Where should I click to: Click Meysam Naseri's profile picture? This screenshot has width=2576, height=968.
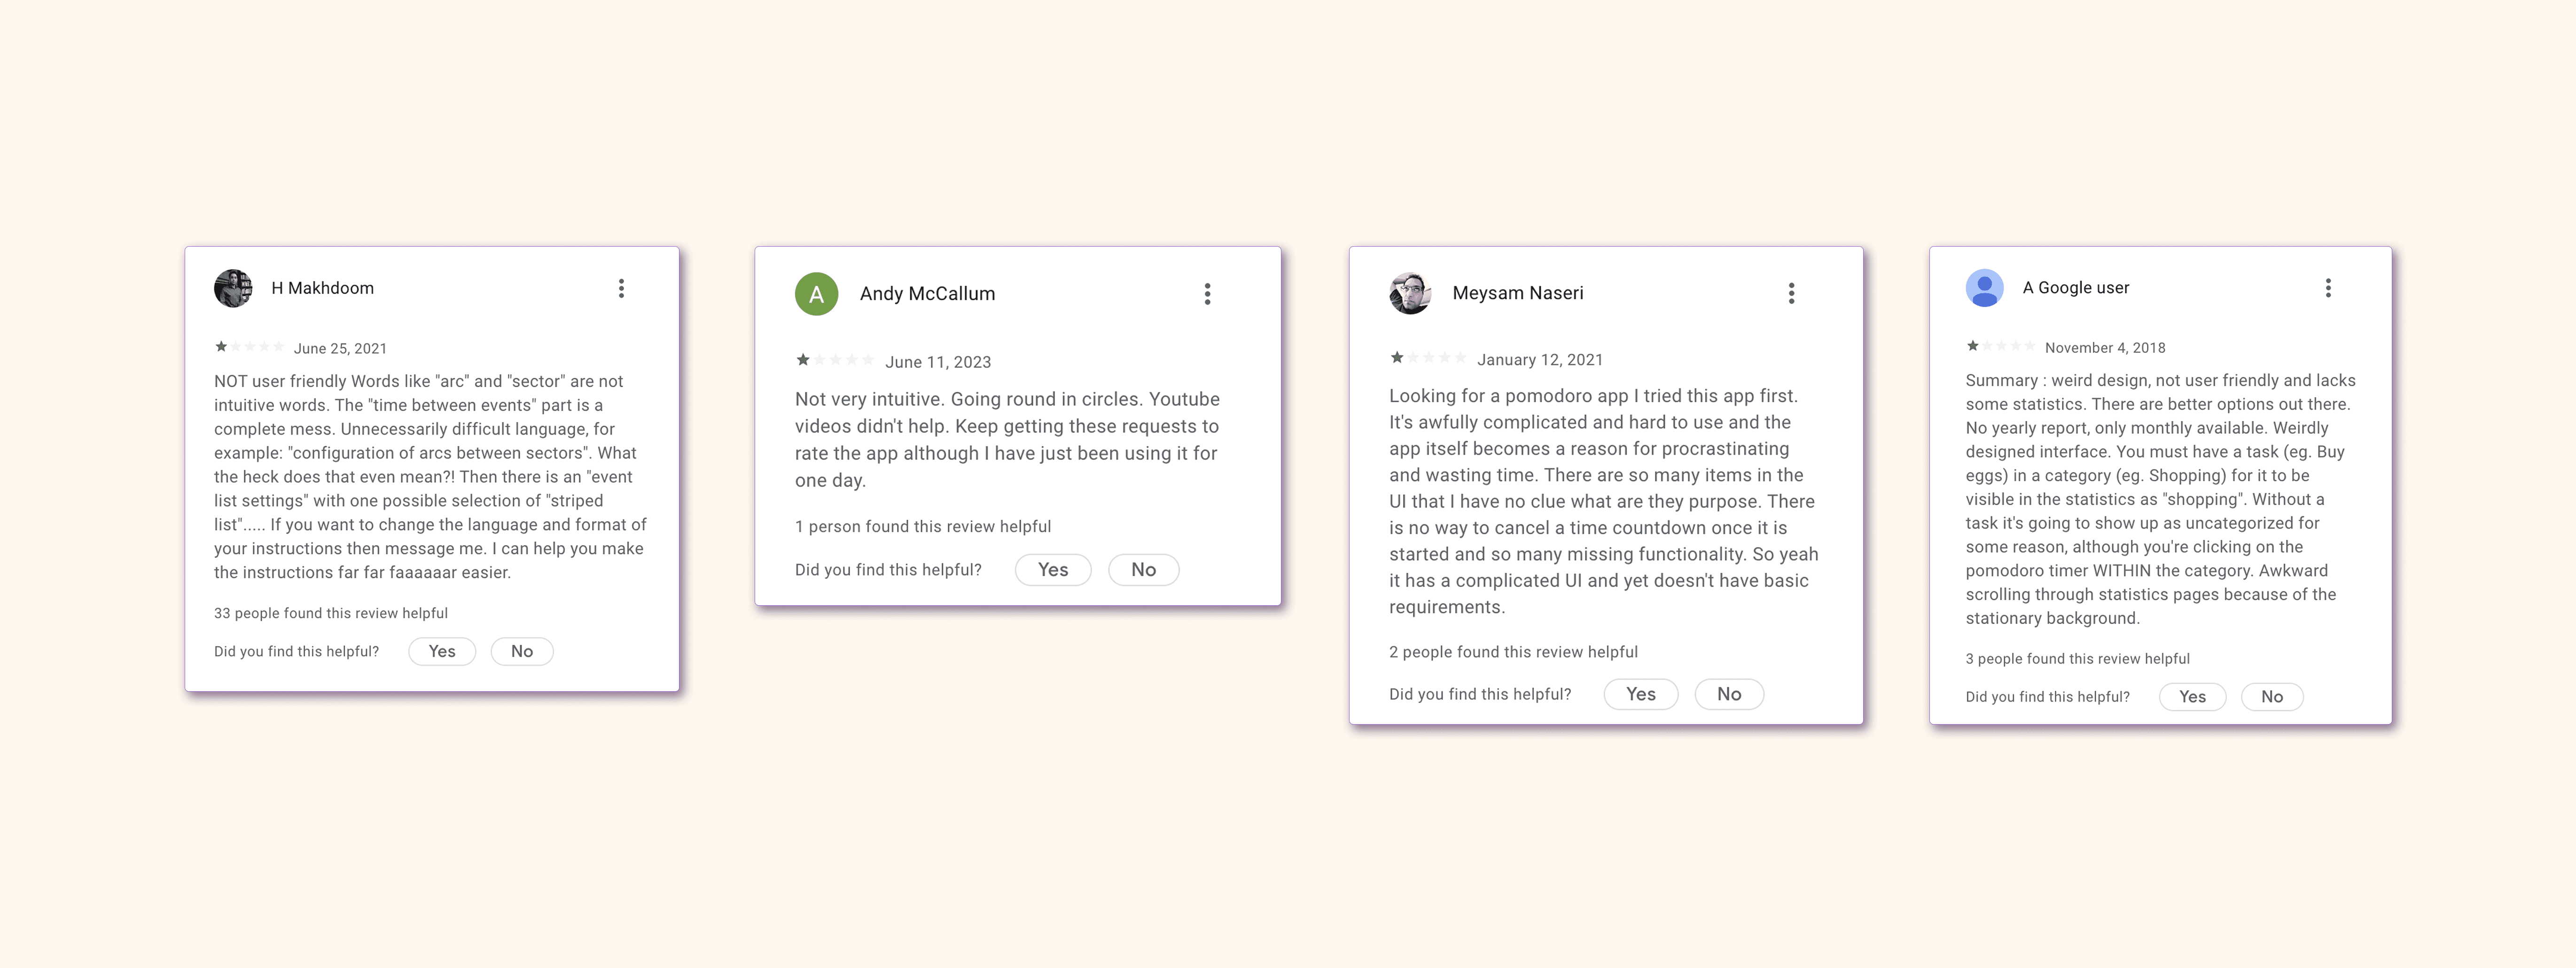[x=1410, y=293]
